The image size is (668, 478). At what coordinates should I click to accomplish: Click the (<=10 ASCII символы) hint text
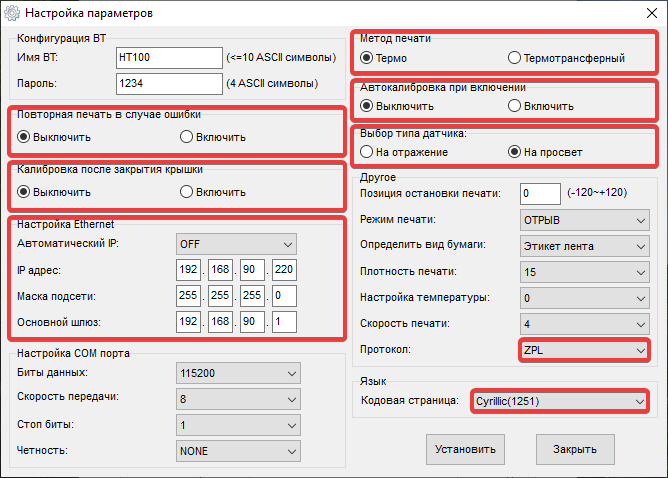[x=281, y=57]
